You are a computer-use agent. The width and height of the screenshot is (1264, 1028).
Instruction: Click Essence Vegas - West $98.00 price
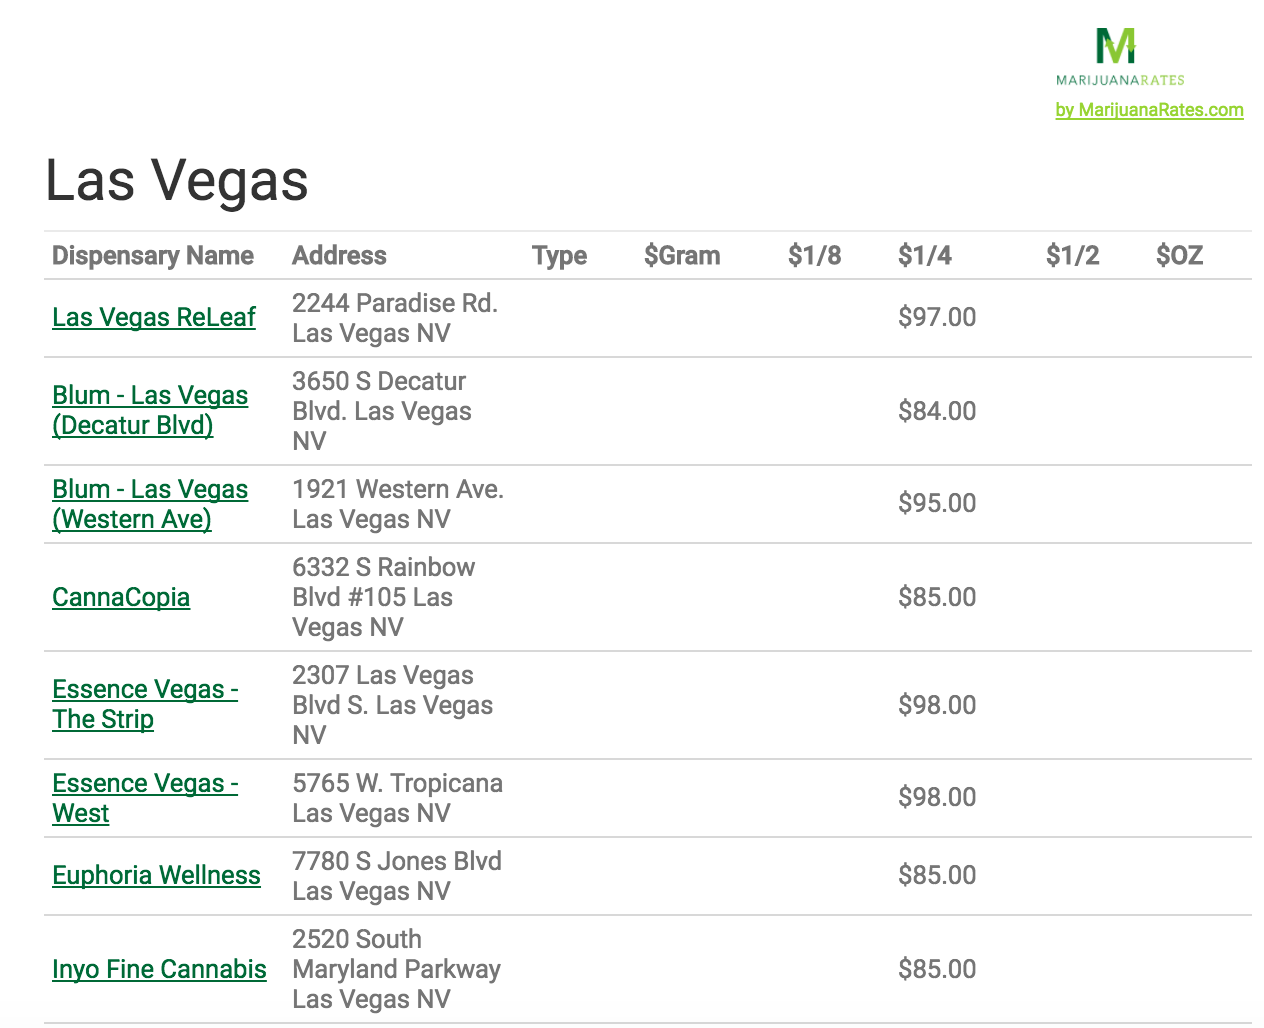pyautogui.click(x=937, y=797)
